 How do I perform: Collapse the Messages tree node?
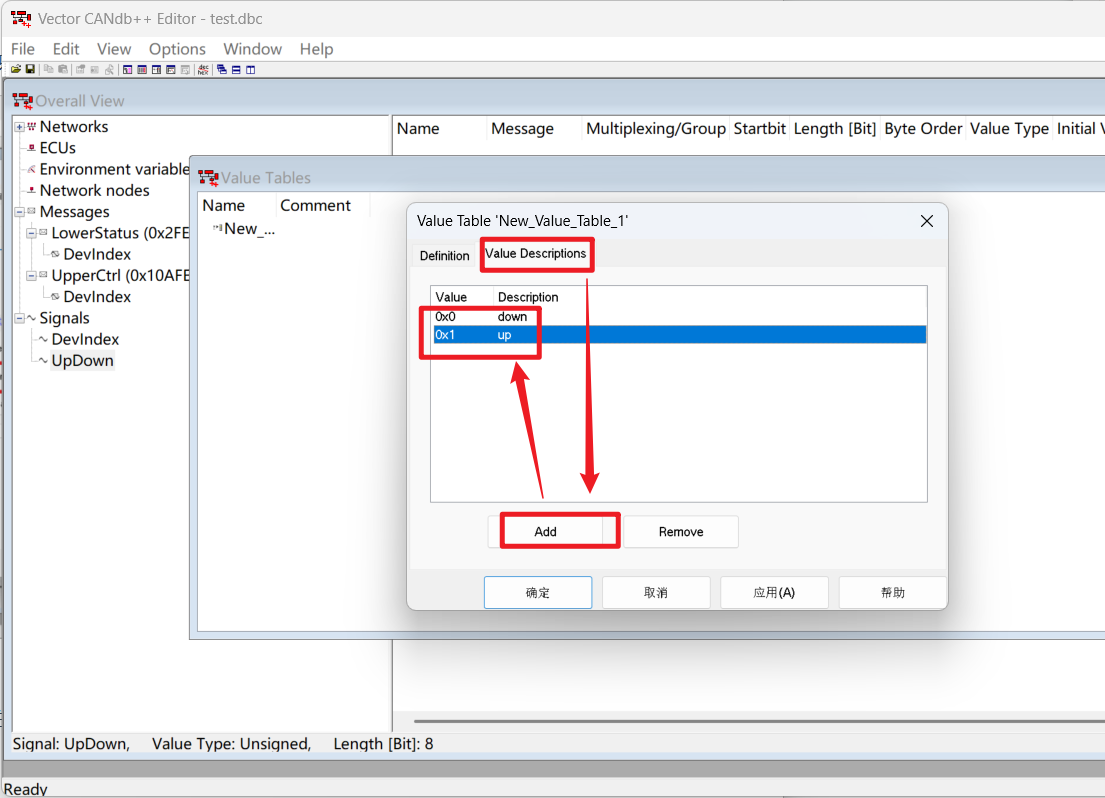19,212
